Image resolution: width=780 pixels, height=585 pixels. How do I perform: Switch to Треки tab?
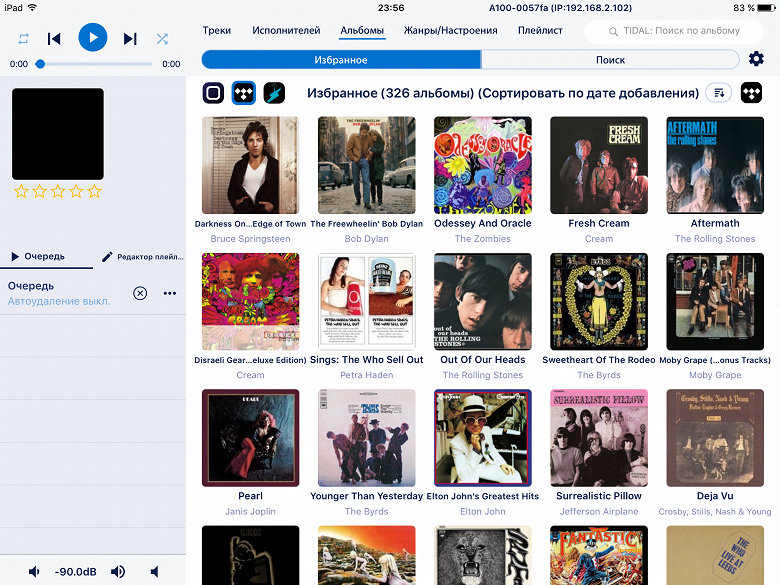(216, 30)
